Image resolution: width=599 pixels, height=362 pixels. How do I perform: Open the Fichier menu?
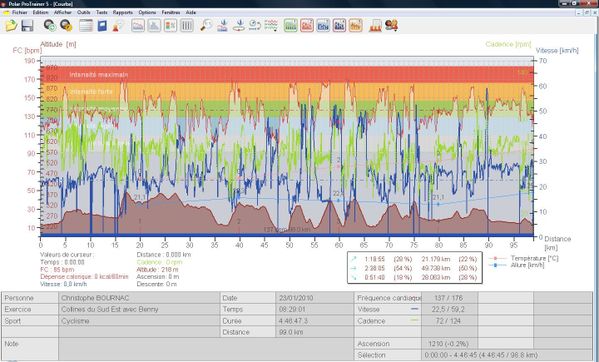(19, 12)
